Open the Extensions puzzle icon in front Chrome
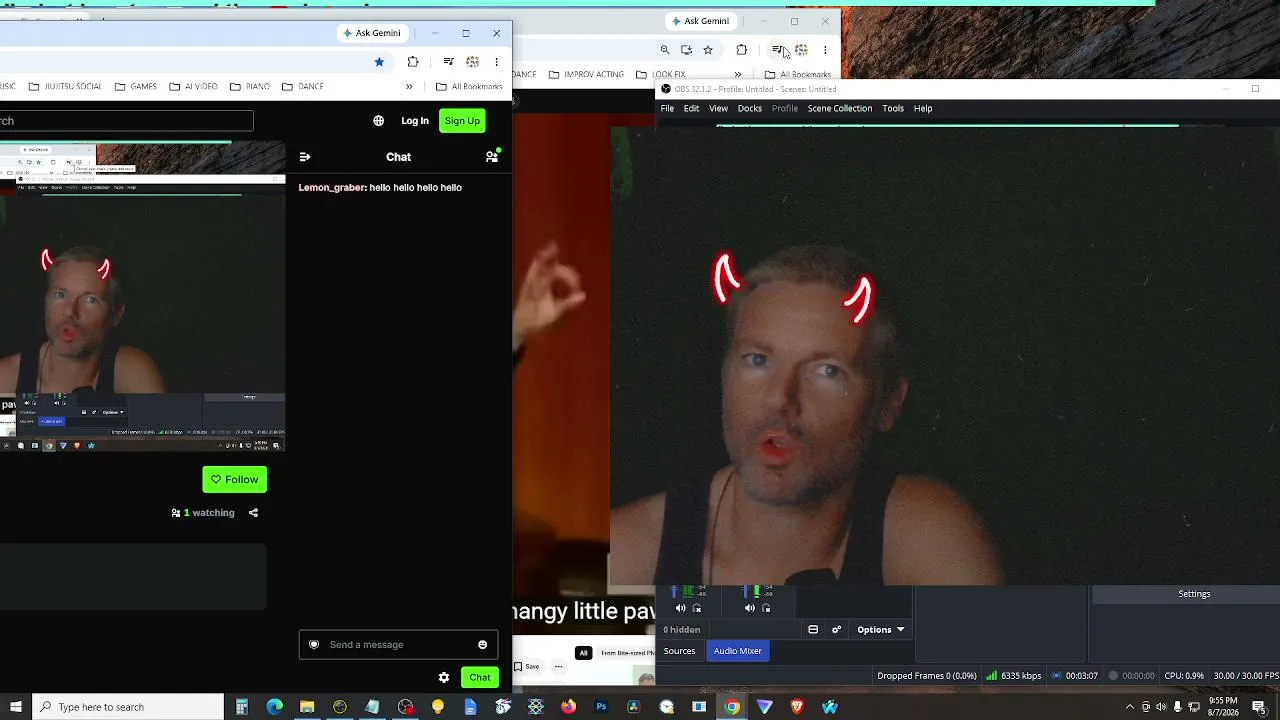The width and height of the screenshot is (1280, 720). coord(413,62)
